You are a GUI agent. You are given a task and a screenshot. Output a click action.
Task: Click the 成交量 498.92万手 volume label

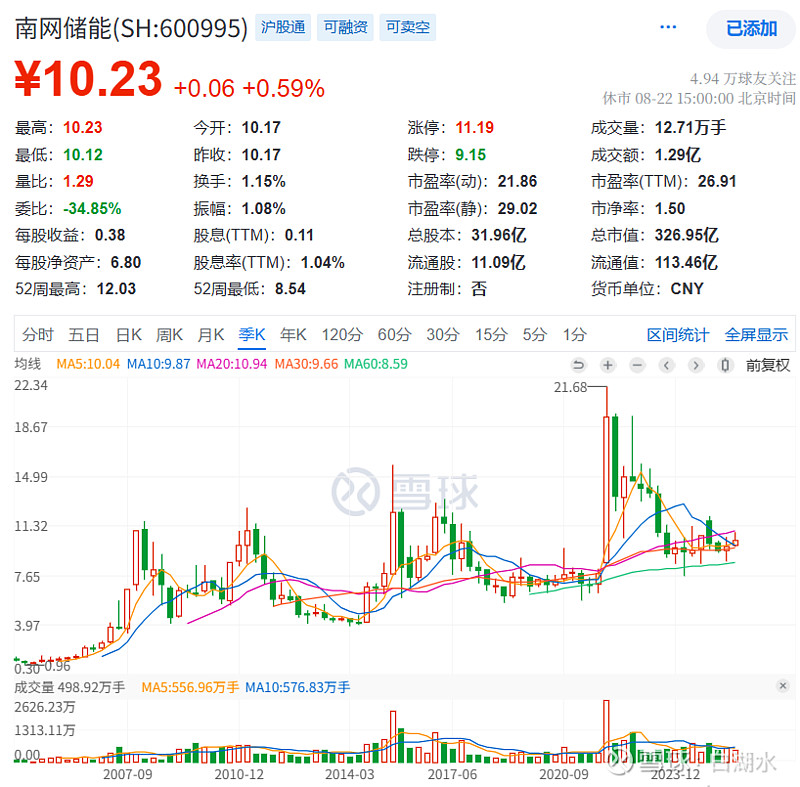[69, 687]
